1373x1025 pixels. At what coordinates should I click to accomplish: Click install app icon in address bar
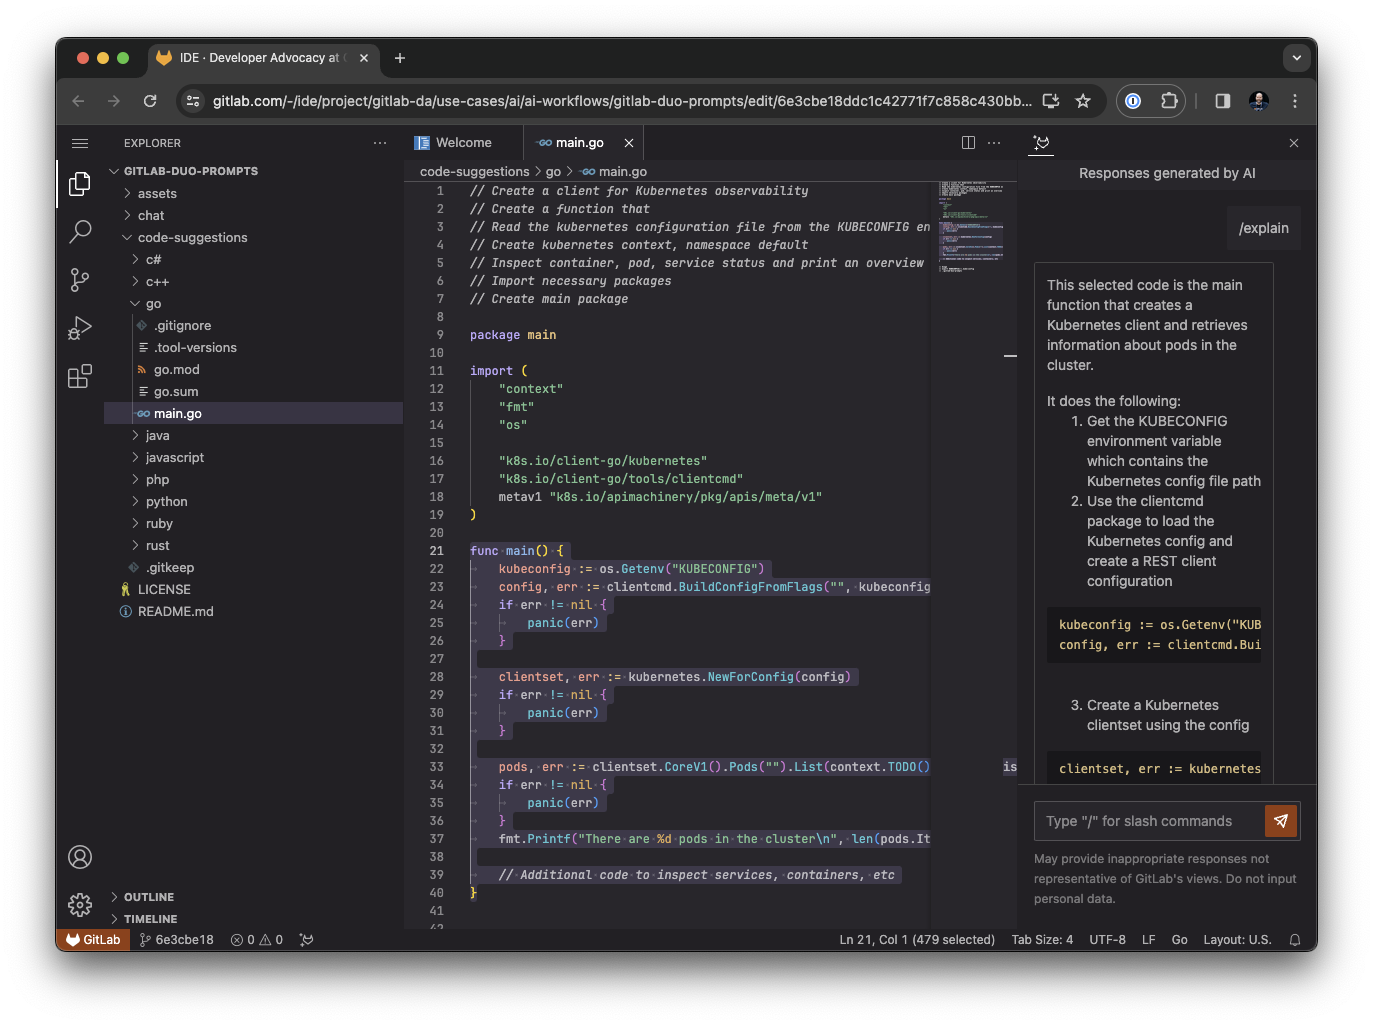[x=1051, y=101]
